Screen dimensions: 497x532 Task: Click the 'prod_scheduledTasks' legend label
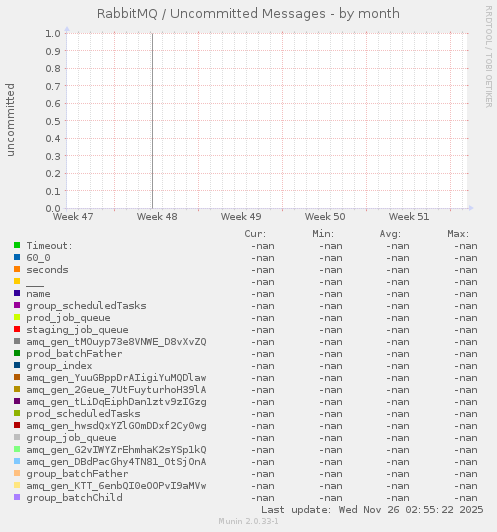[83, 414]
